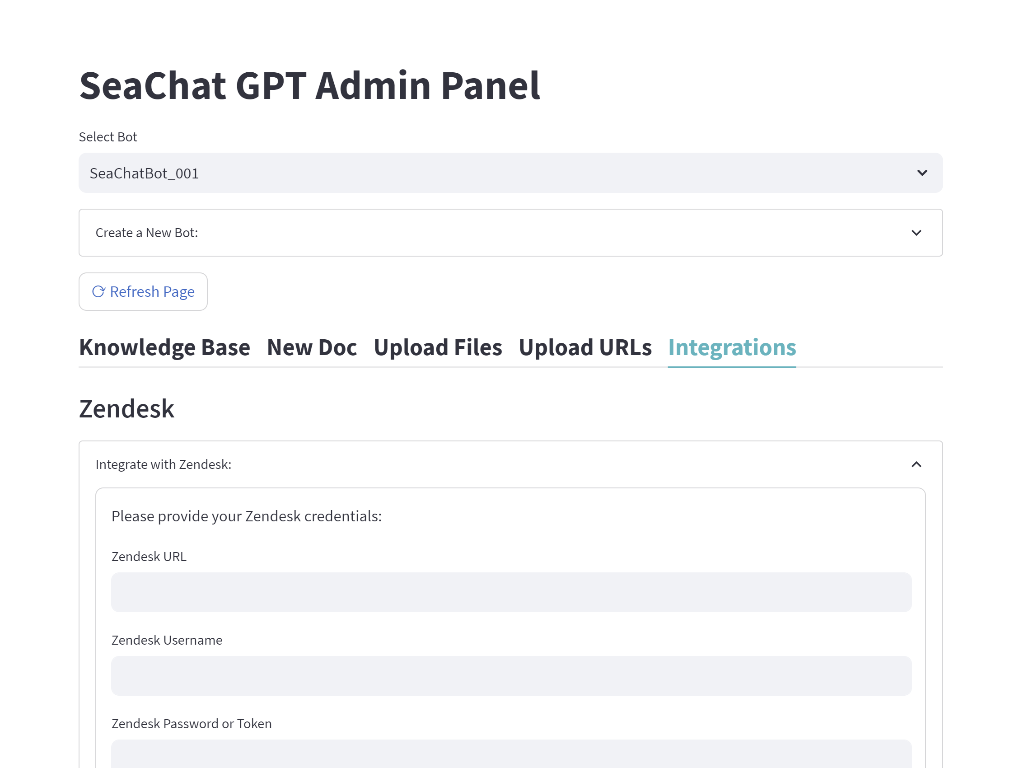Open the New Doc tab
Image resolution: width=1024 pixels, height=768 pixels.
[311, 348]
